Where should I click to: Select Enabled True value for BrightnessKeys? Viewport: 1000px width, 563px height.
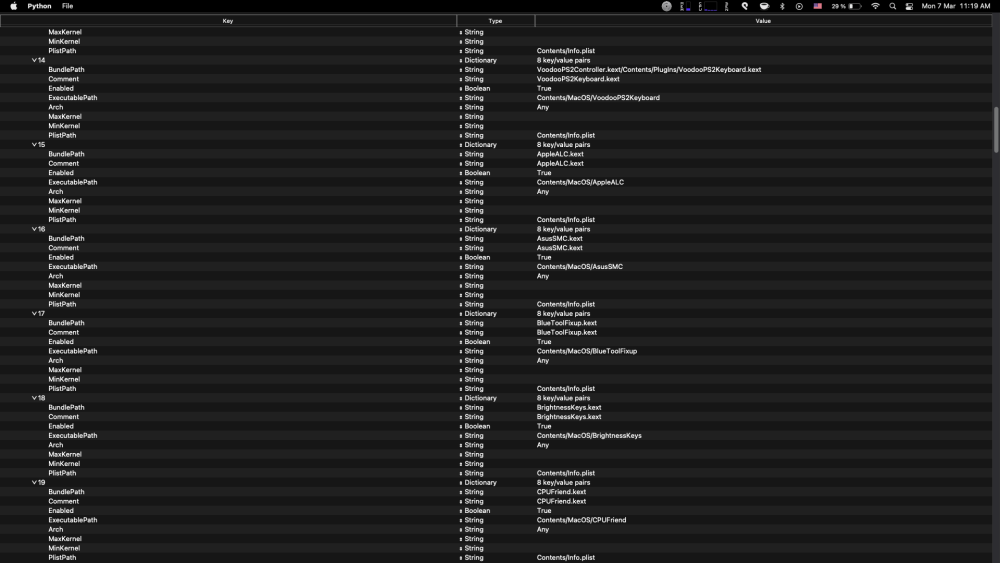(544, 427)
